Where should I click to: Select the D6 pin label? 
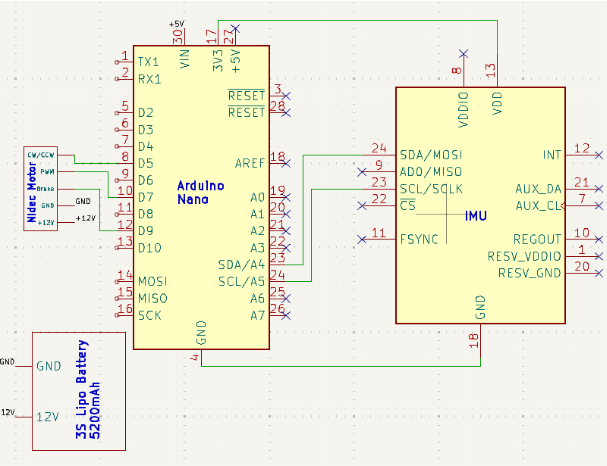(146, 180)
